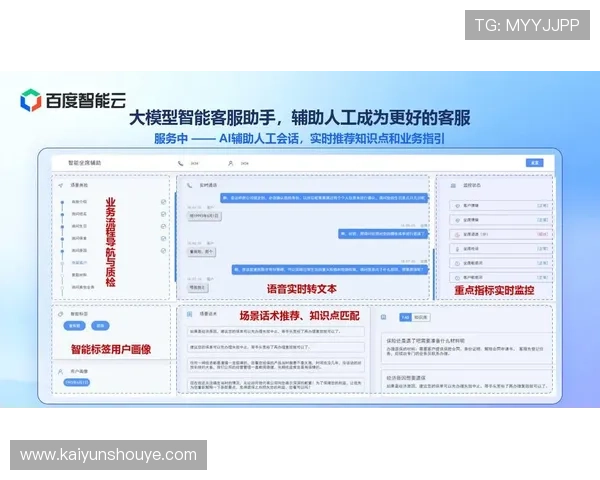Click the red abnormal status of the 坐席语速 row
600x480 pixels.
tap(543, 234)
